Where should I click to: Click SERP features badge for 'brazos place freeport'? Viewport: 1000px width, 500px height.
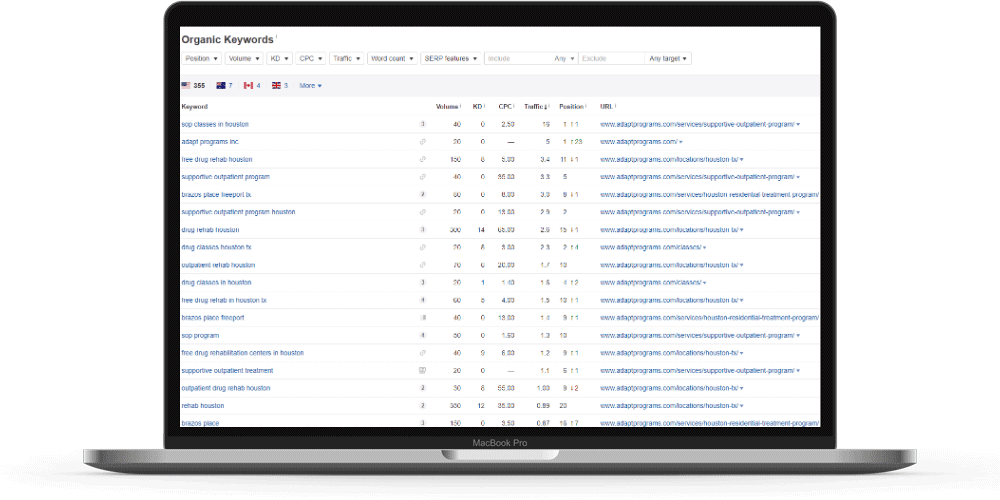422,318
